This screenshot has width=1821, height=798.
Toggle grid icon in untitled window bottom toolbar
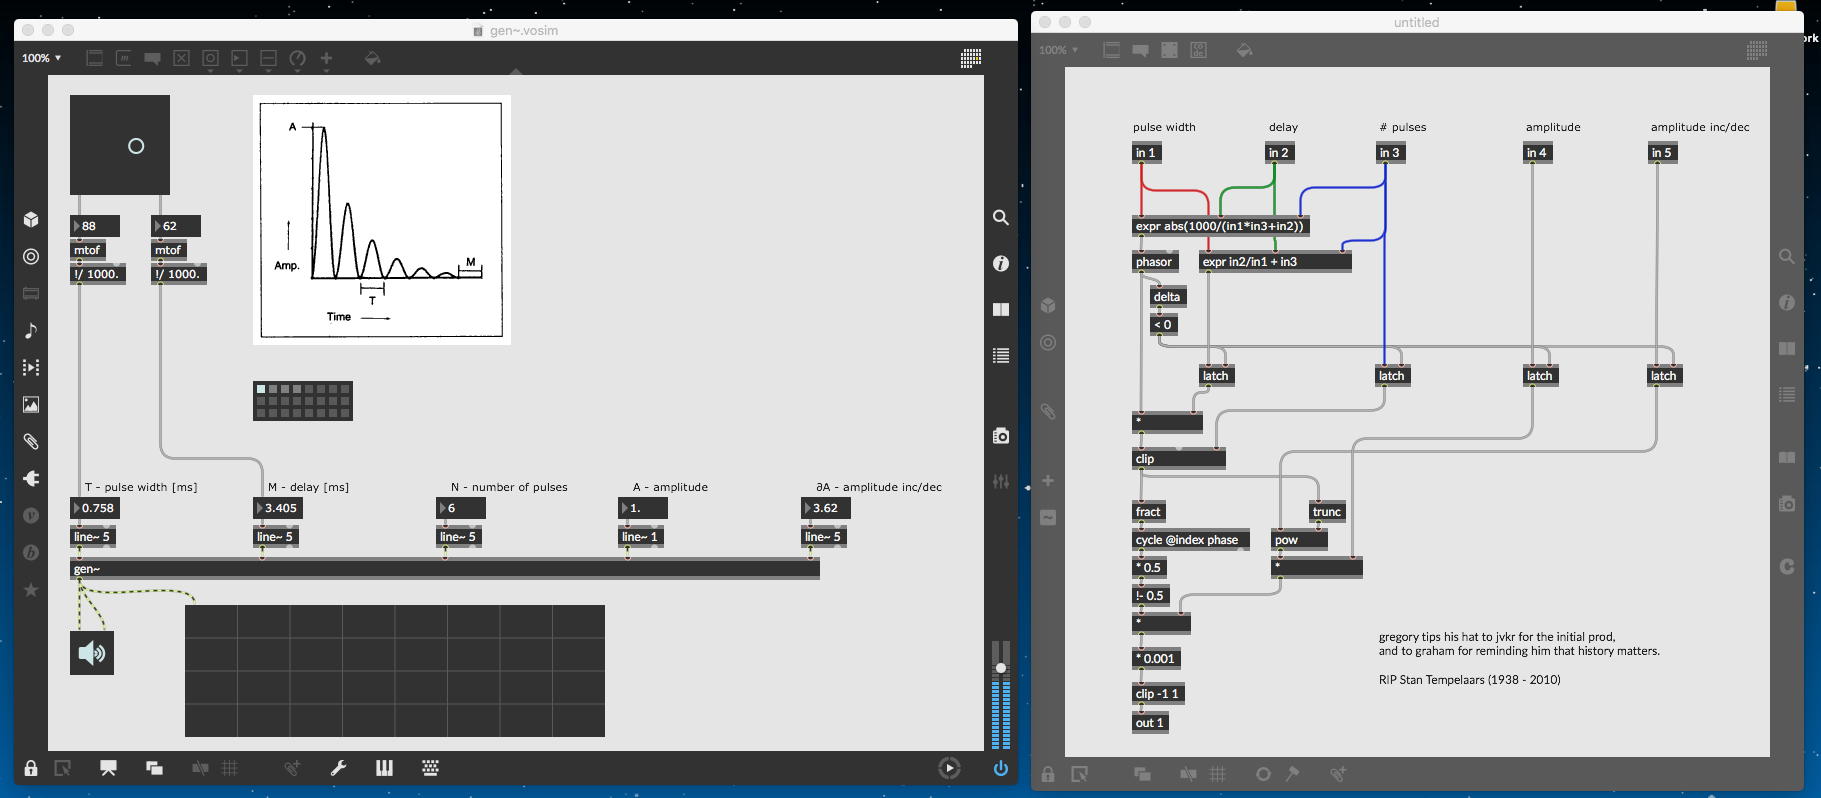click(x=1217, y=774)
